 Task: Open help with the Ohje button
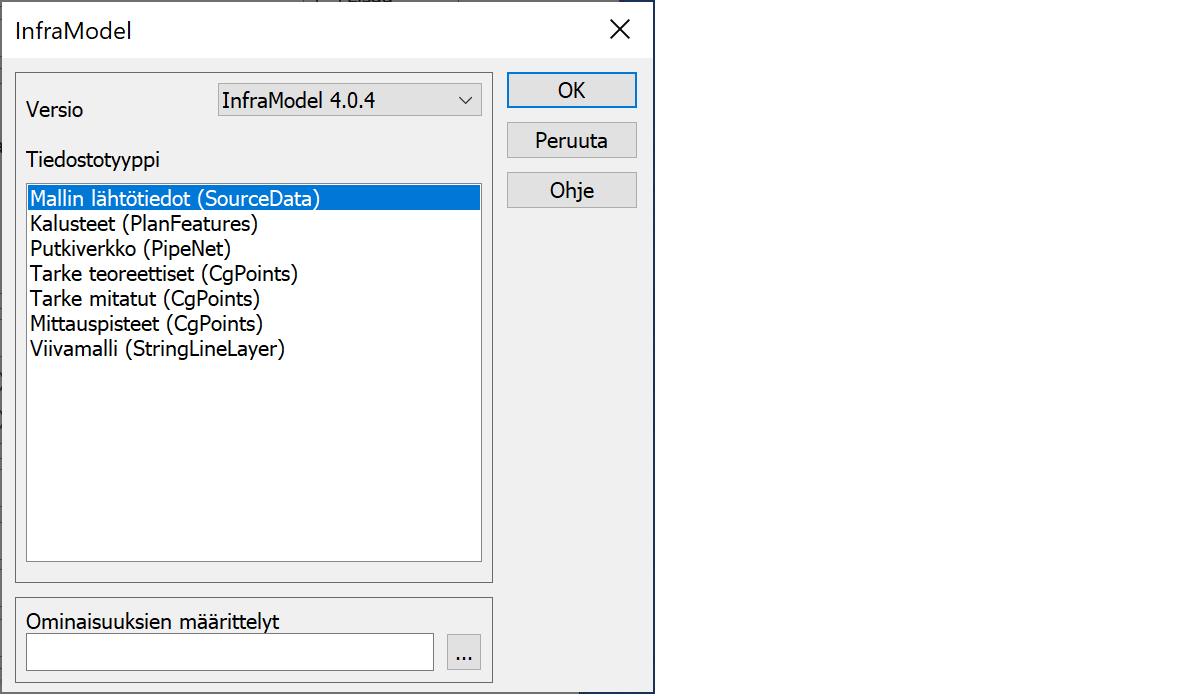[571, 191]
